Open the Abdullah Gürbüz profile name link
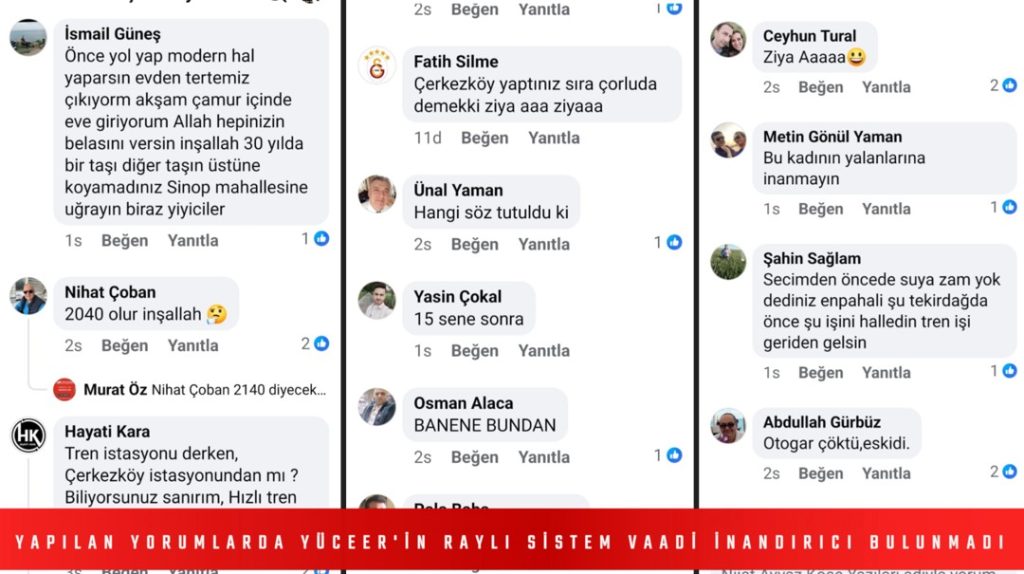Screen dimensions: 1024x574 (822, 422)
